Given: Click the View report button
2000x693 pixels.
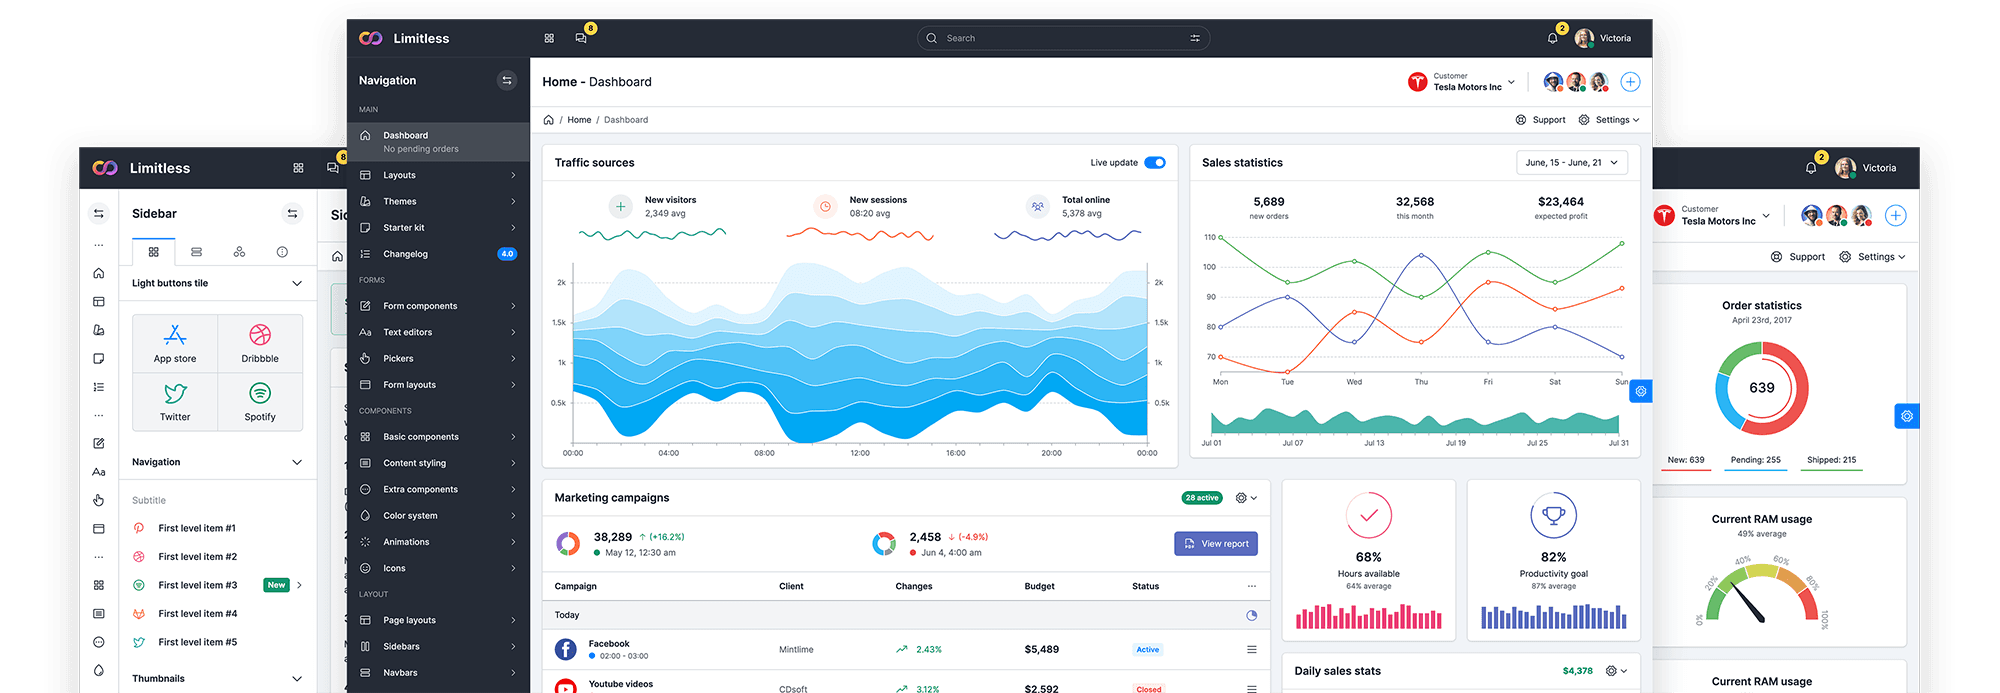Looking at the screenshot, I should (1216, 544).
